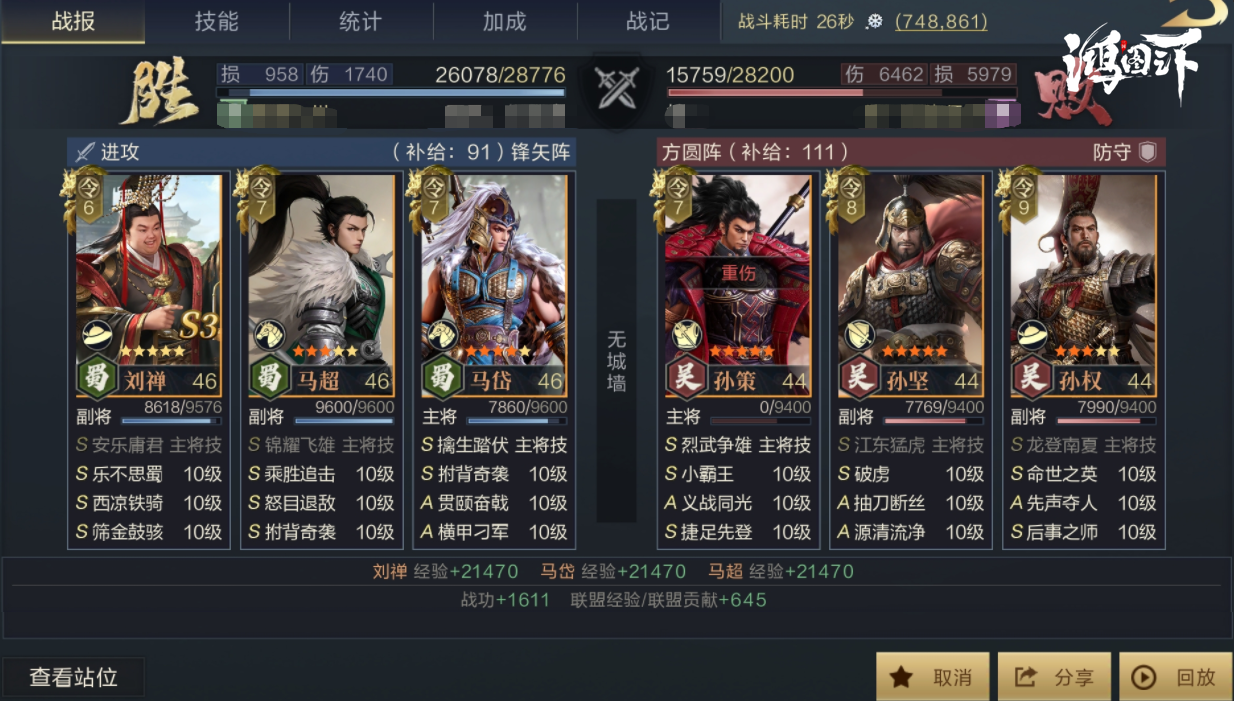Share the battle report via 分享
This screenshot has width=1234, height=701.
tap(1054, 677)
